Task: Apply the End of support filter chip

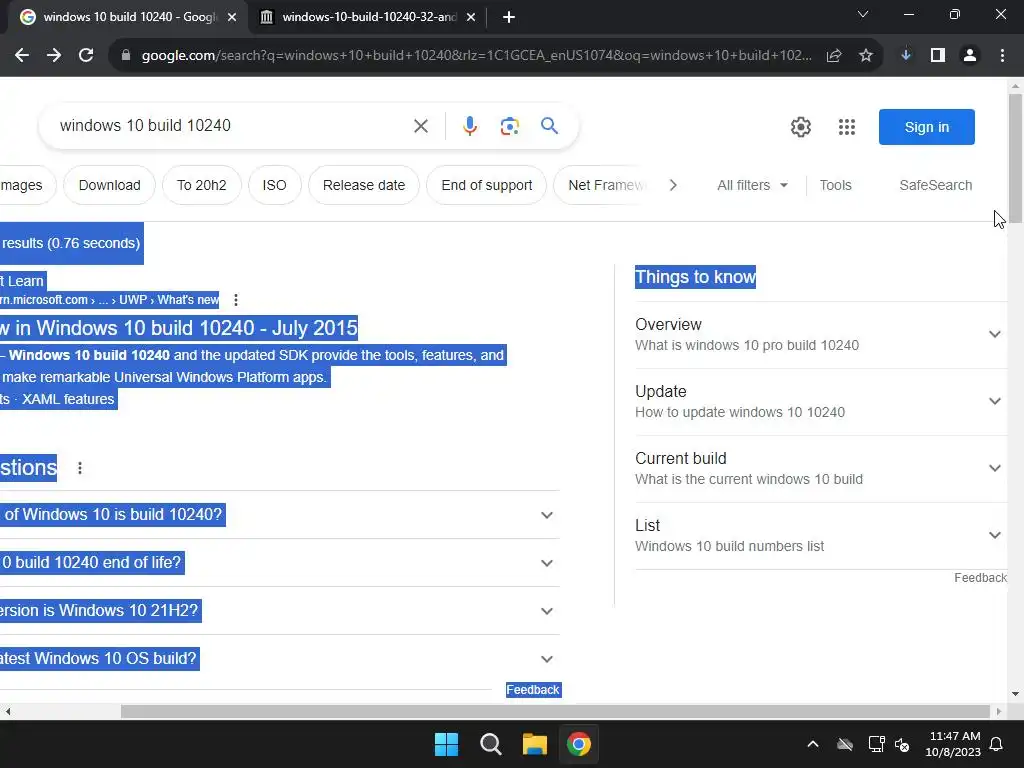Action: click(x=487, y=185)
